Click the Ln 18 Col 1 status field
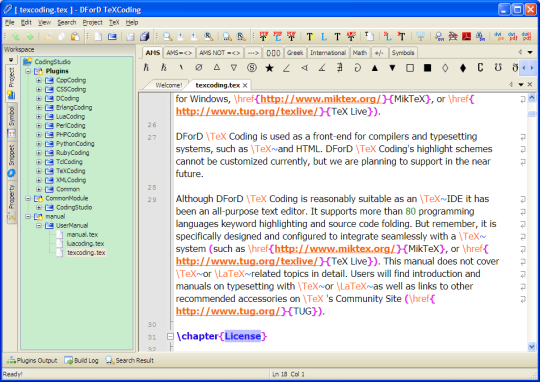This screenshot has height=382, width=540. [288, 374]
